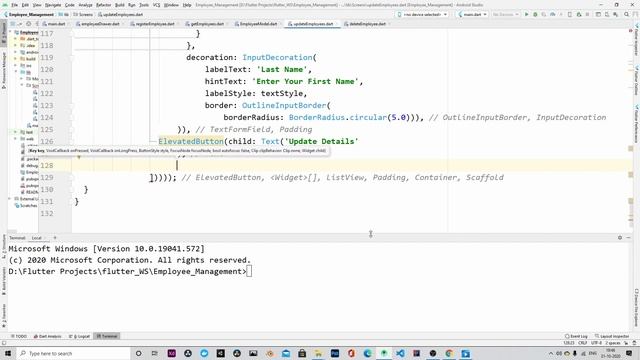
Task: Open the Layout Inspector
Action: coord(612,336)
